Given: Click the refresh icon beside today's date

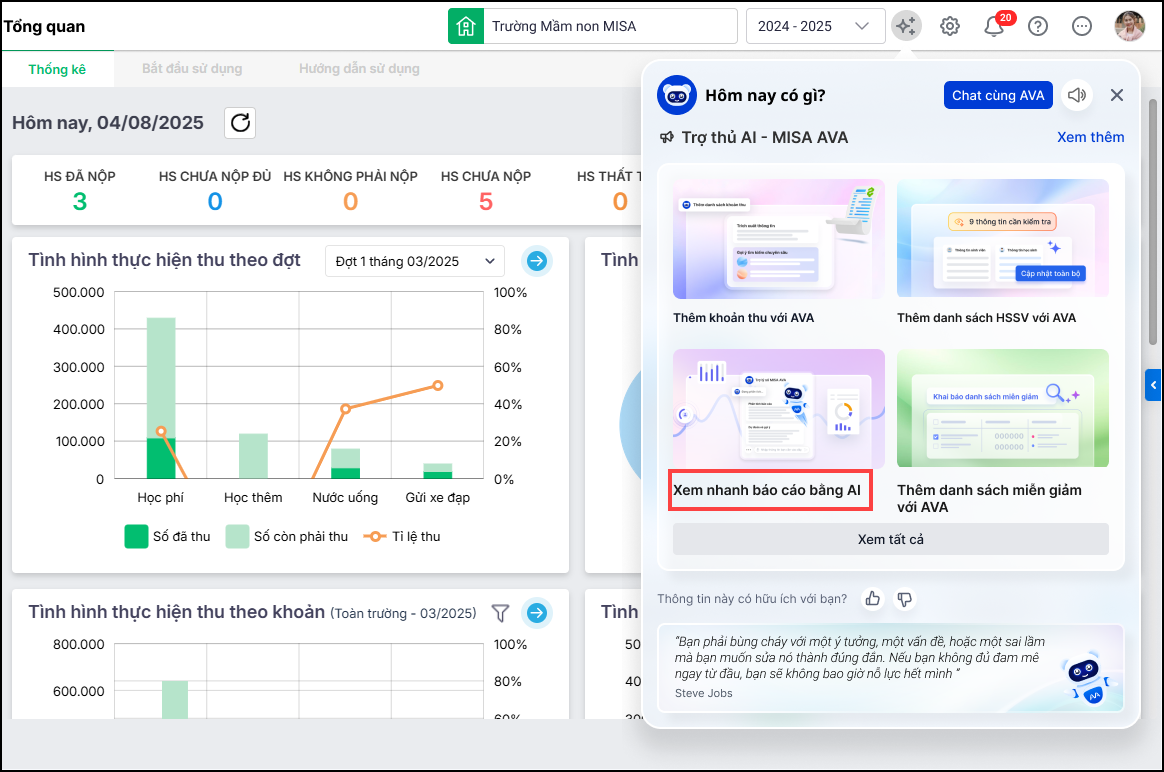Looking at the screenshot, I should [240, 123].
